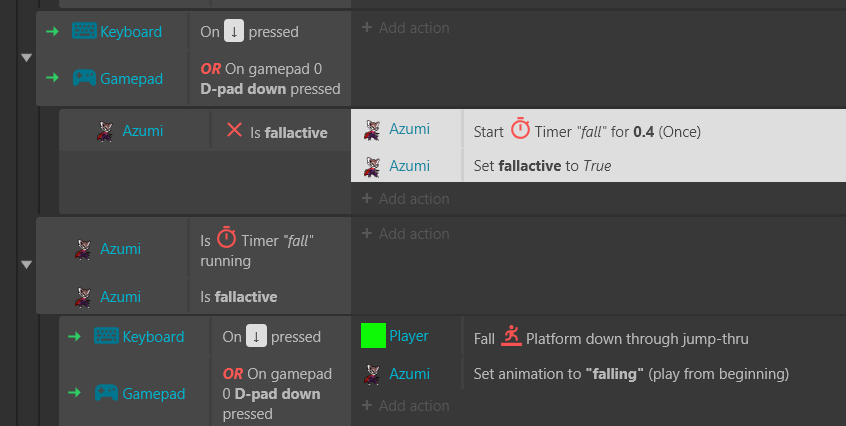Click the green Player object swatch

pyautogui.click(x=373, y=335)
